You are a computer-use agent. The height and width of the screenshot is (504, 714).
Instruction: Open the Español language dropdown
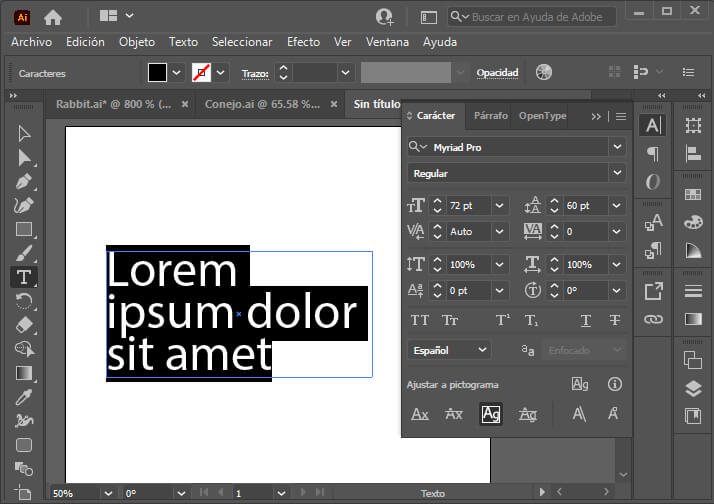click(449, 350)
